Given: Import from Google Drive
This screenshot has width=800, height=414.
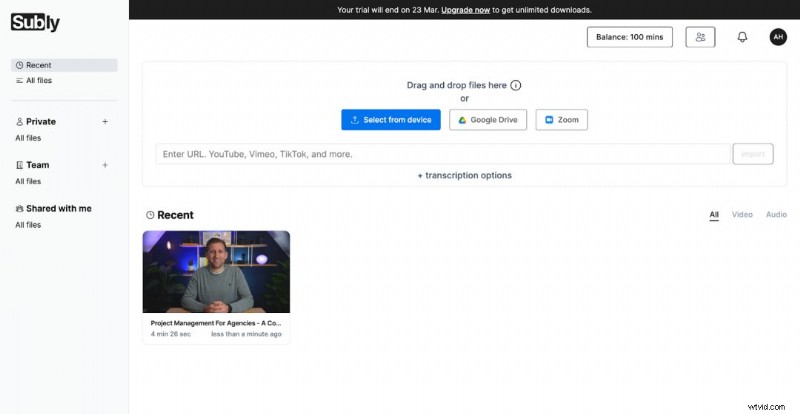Looking at the screenshot, I should click(488, 119).
